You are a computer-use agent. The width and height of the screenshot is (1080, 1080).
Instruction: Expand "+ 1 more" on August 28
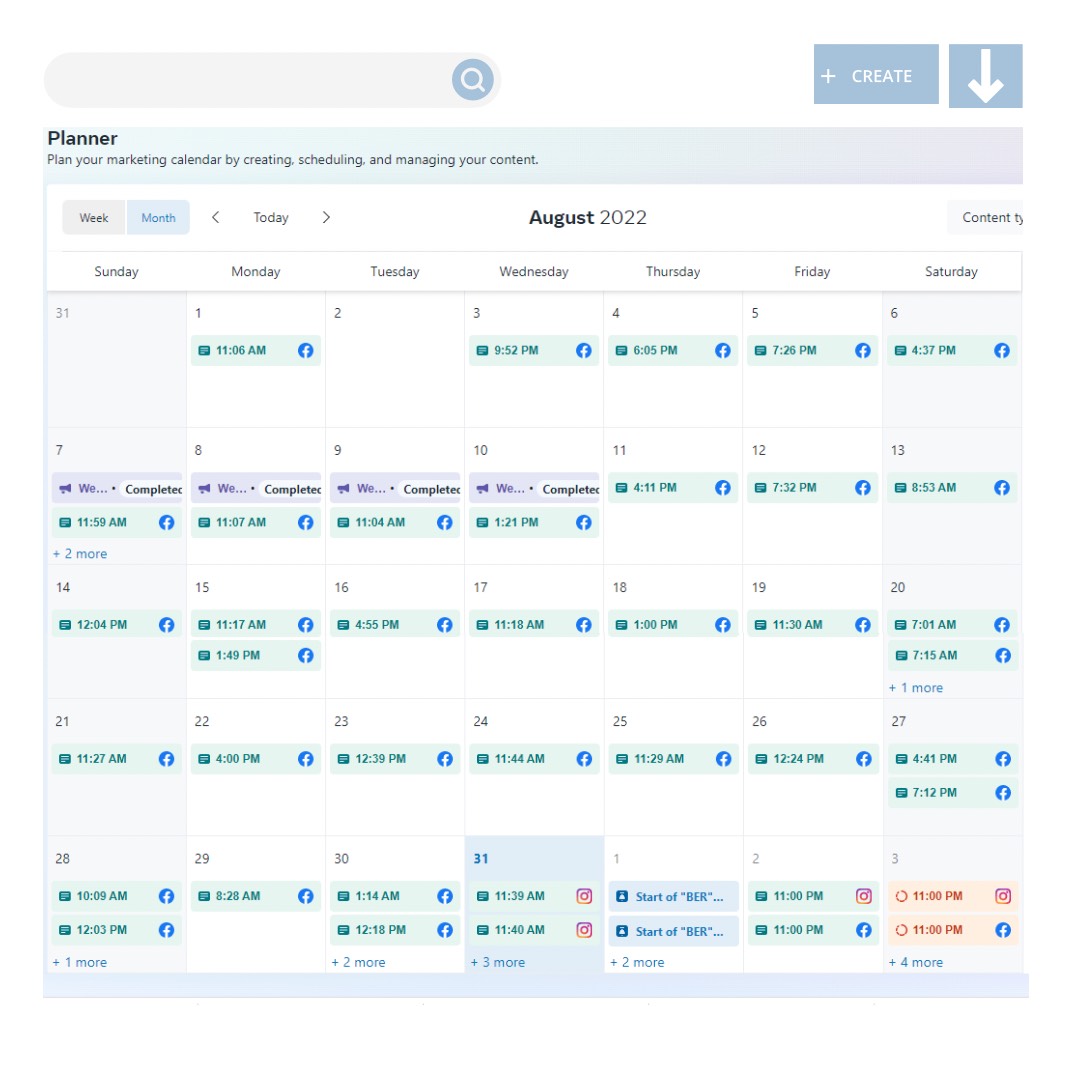[x=80, y=962]
